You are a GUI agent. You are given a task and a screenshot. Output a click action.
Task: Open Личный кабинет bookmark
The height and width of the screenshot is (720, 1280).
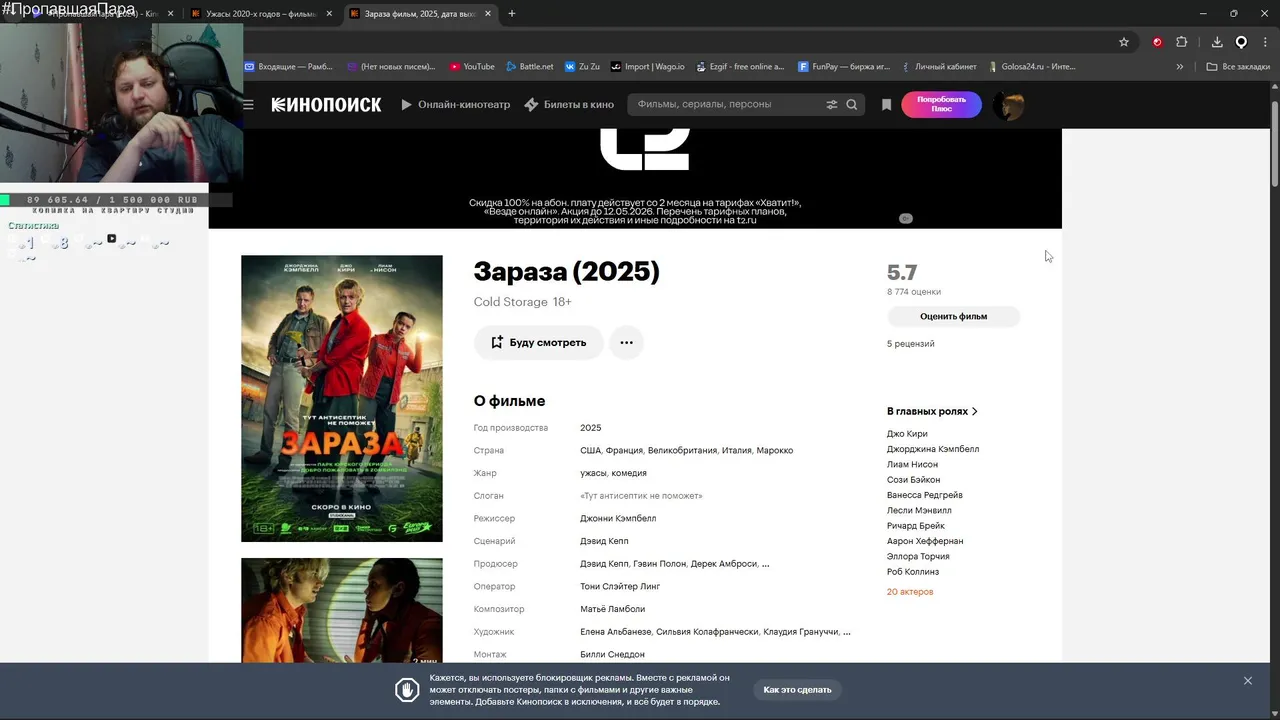click(x=938, y=67)
